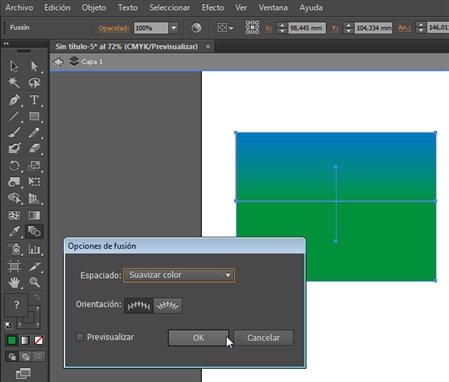Select the Artboard tool

pos(14,266)
